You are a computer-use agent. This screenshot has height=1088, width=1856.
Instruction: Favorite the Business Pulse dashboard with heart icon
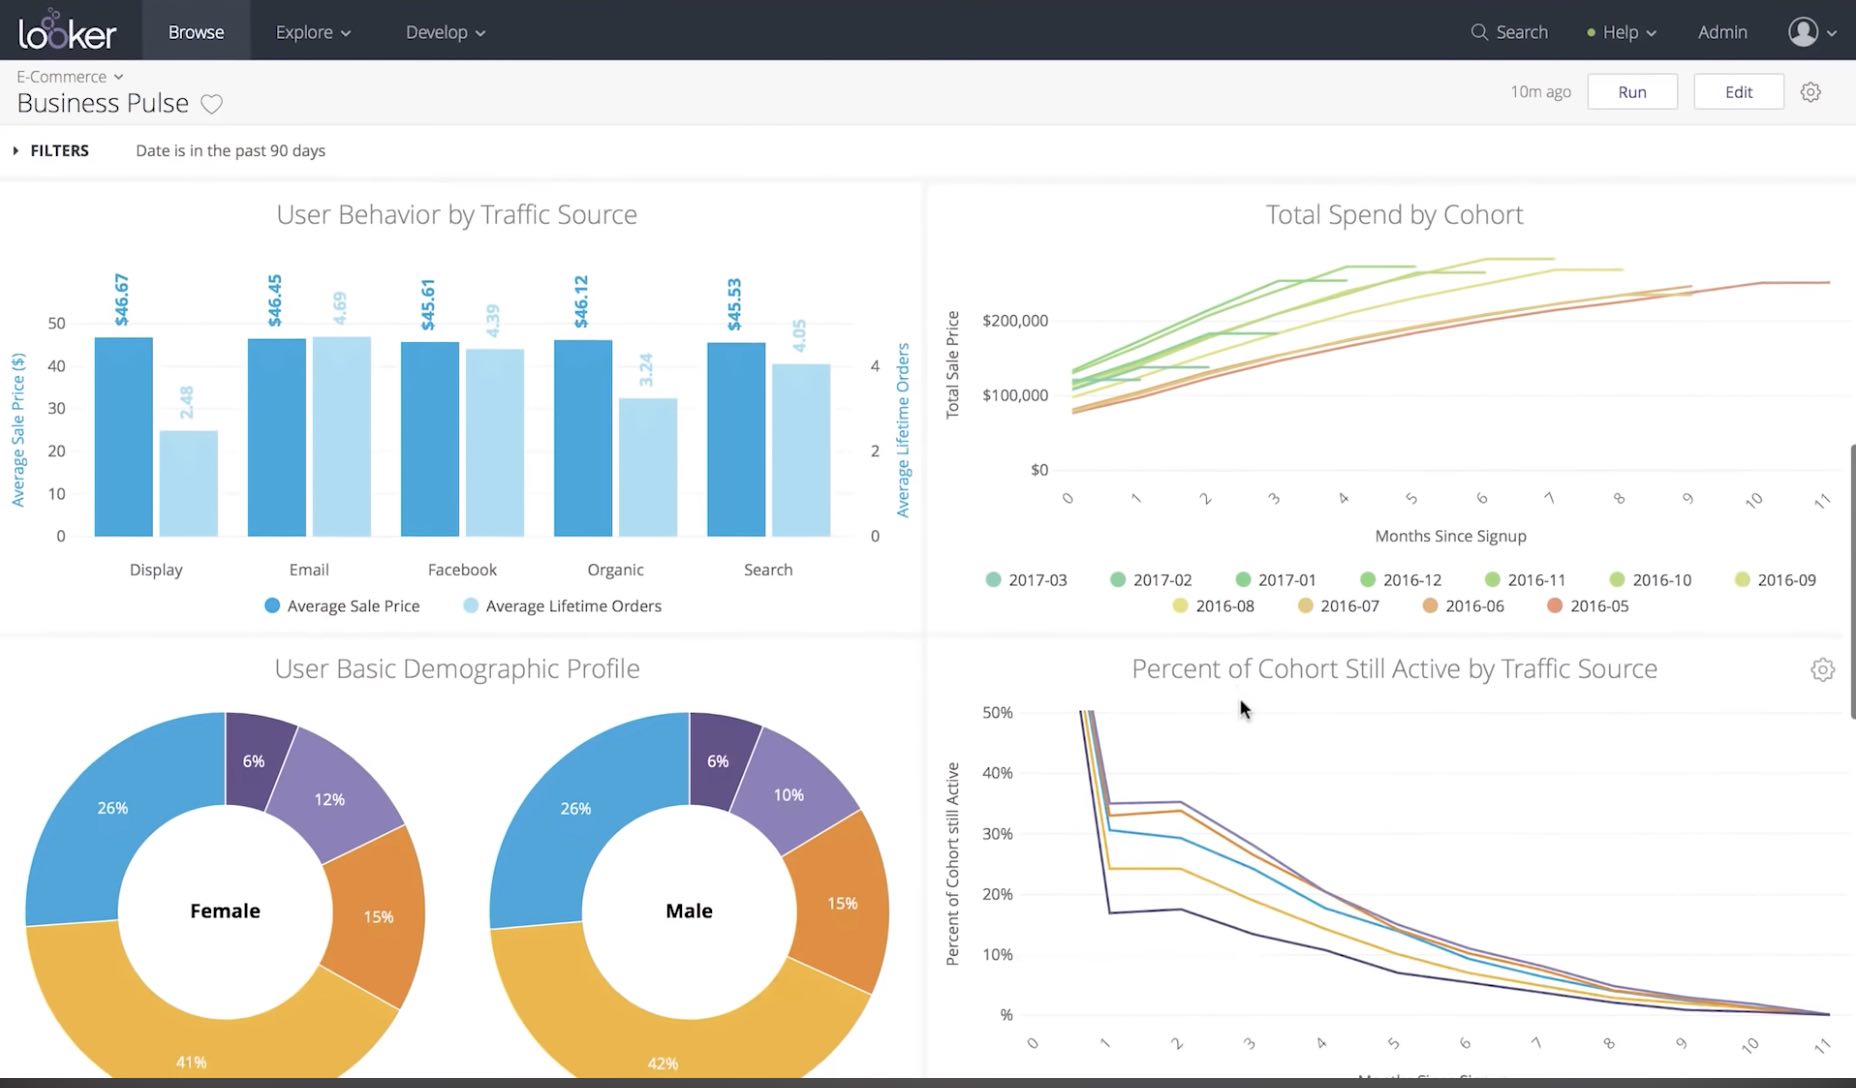(x=211, y=104)
